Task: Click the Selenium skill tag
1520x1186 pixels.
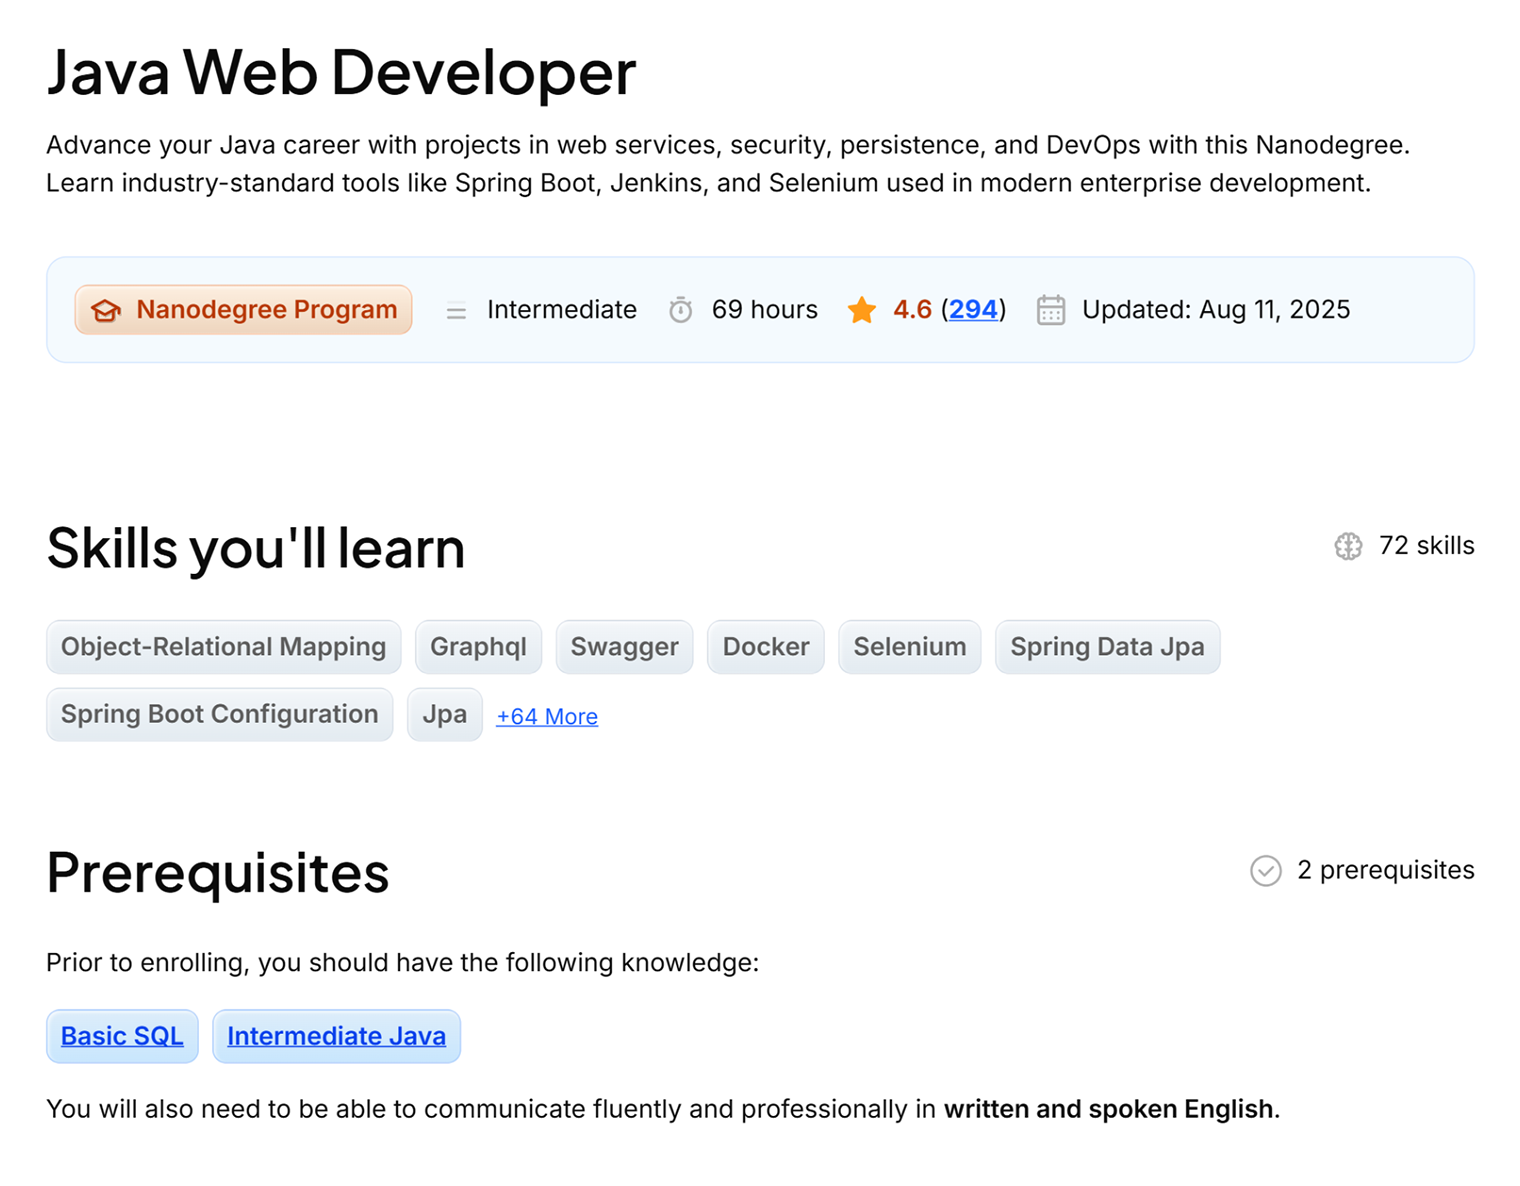Action: pyautogui.click(x=909, y=647)
